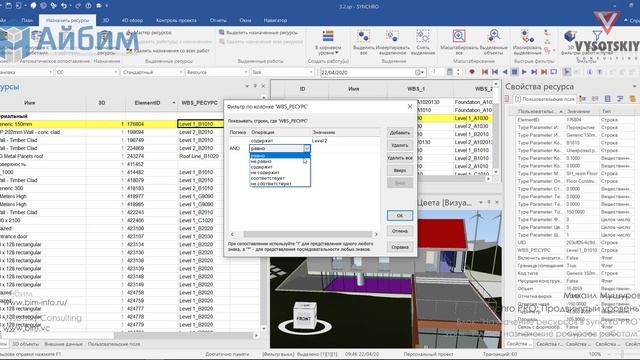Open the Окна ribbon tab
The width and height of the screenshot is (640, 360).
point(245,20)
